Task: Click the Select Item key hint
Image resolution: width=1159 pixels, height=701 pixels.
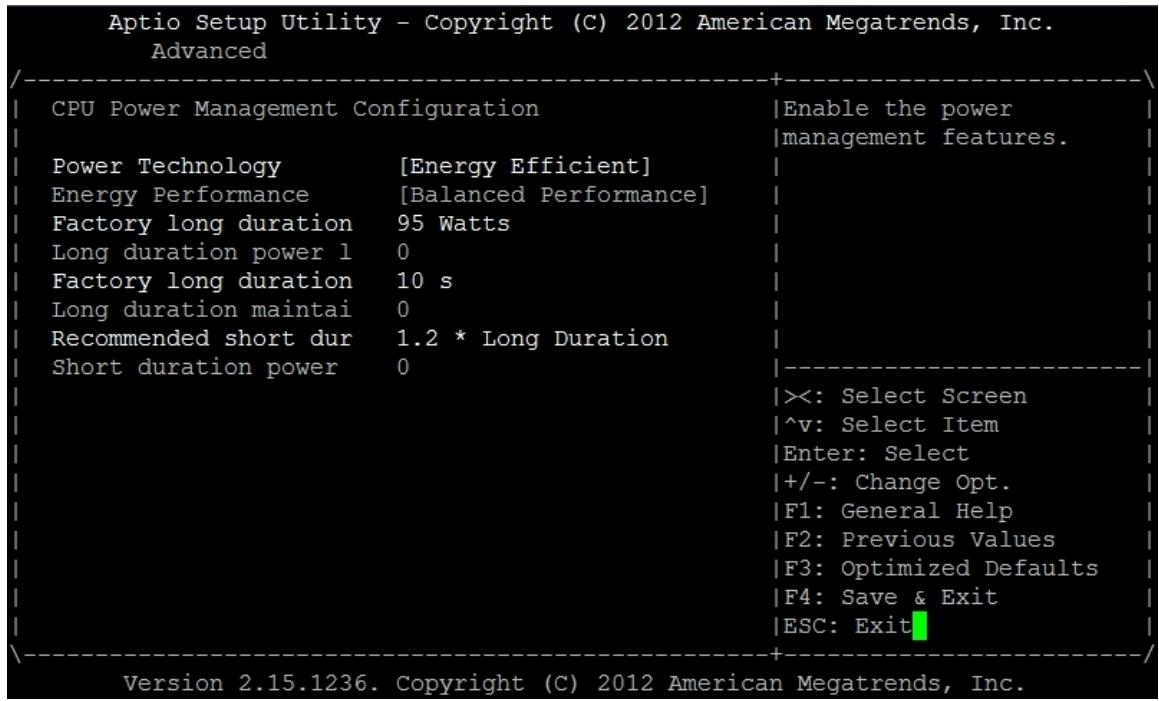Action: click(x=891, y=425)
